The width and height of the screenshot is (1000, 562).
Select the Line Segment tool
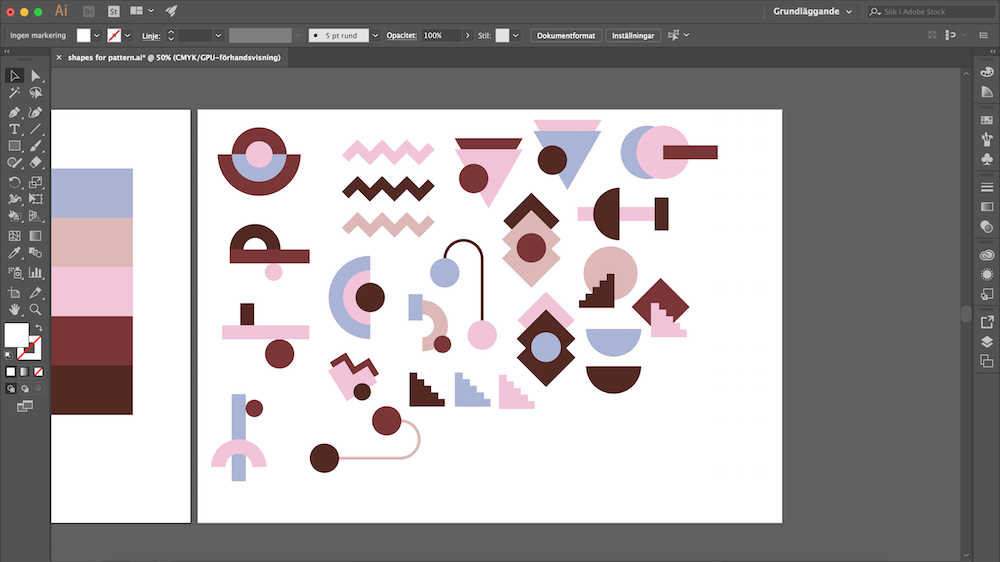(x=36, y=129)
